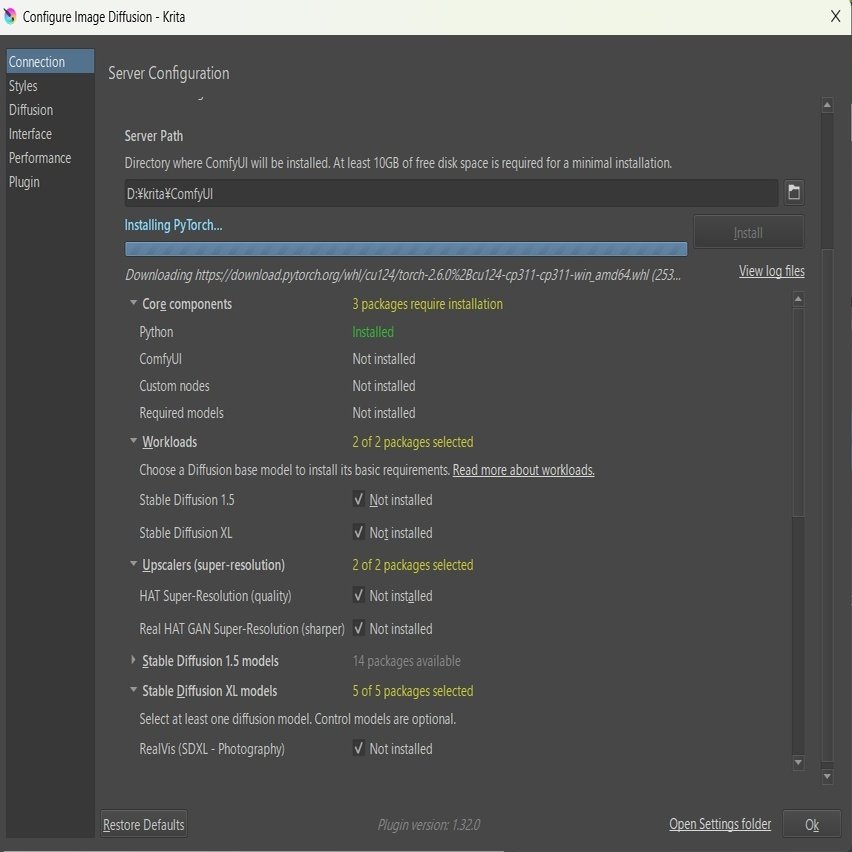The width and height of the screenshot is (852, 852).
Task: Expand the Stable Diffusion 1.5 models section
Action: coord(133,660)
